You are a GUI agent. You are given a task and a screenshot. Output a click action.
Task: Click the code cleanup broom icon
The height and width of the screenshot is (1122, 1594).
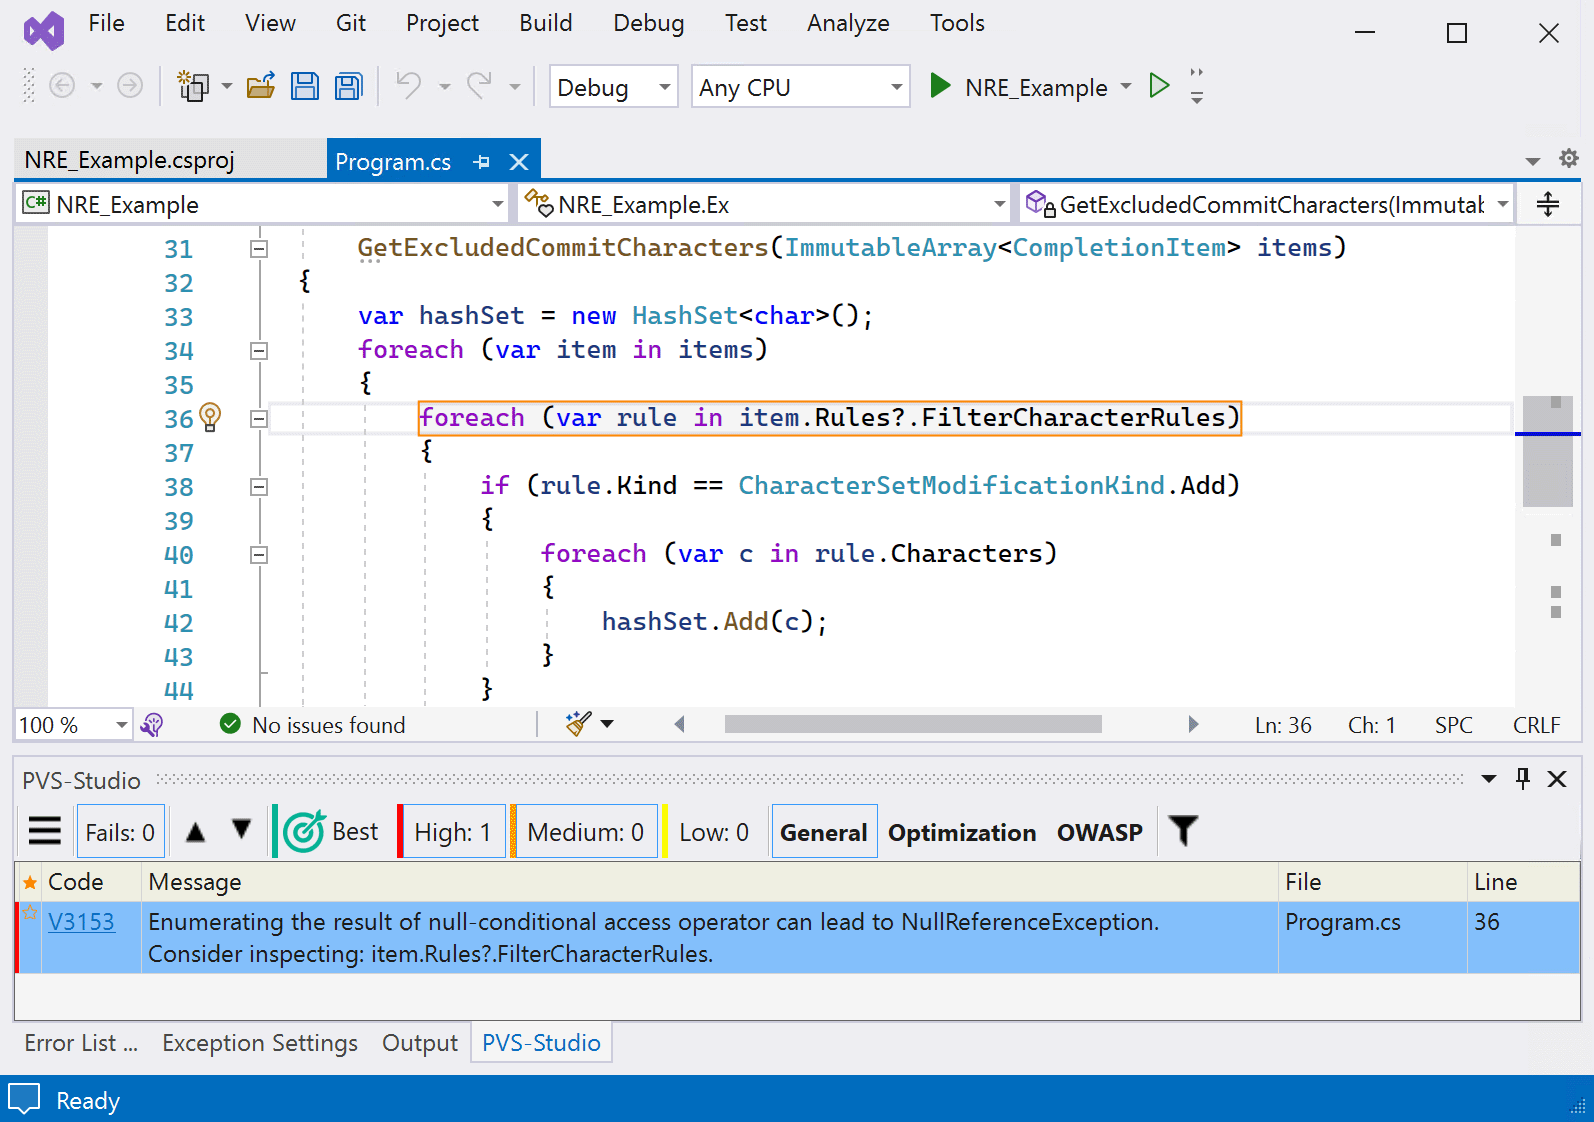pyautogui.click(x=578, y=724)
